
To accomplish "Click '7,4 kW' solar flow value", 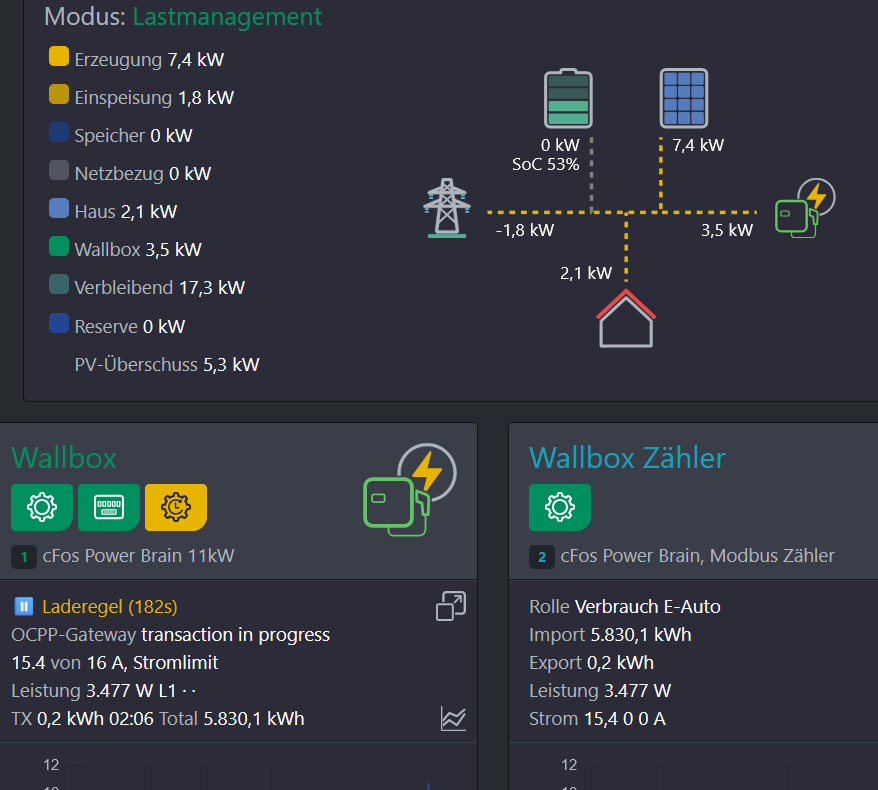I will 698,146.
